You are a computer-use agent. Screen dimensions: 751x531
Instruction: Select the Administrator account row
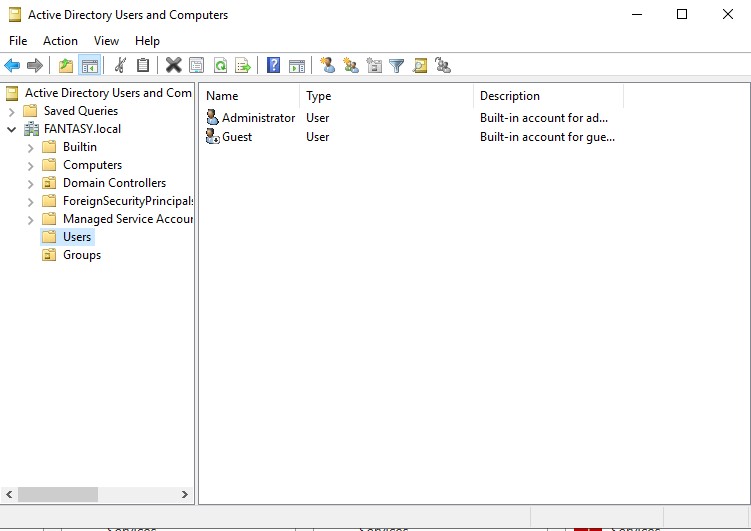point(410,117)
